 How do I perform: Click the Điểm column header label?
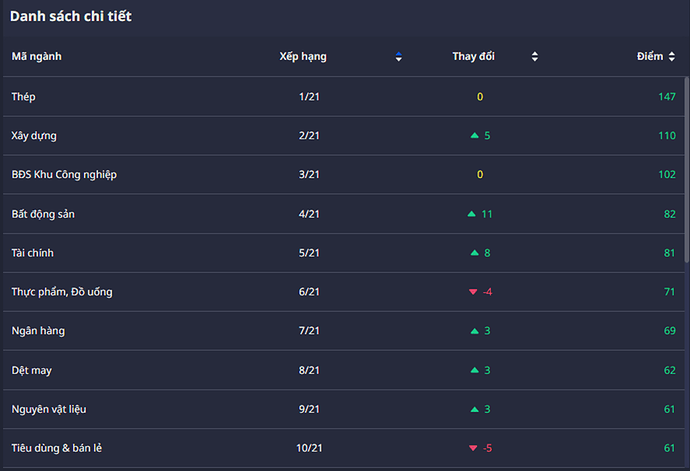(x=650, y=57)
